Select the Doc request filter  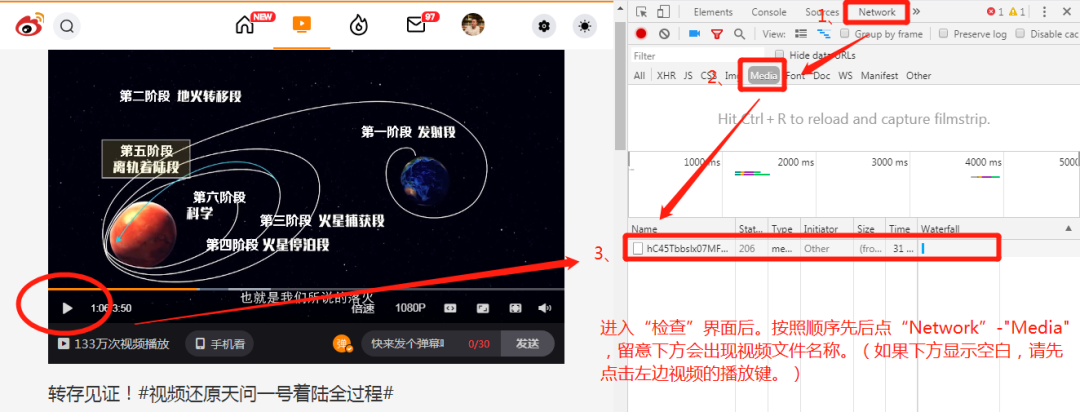coord(822,76)
